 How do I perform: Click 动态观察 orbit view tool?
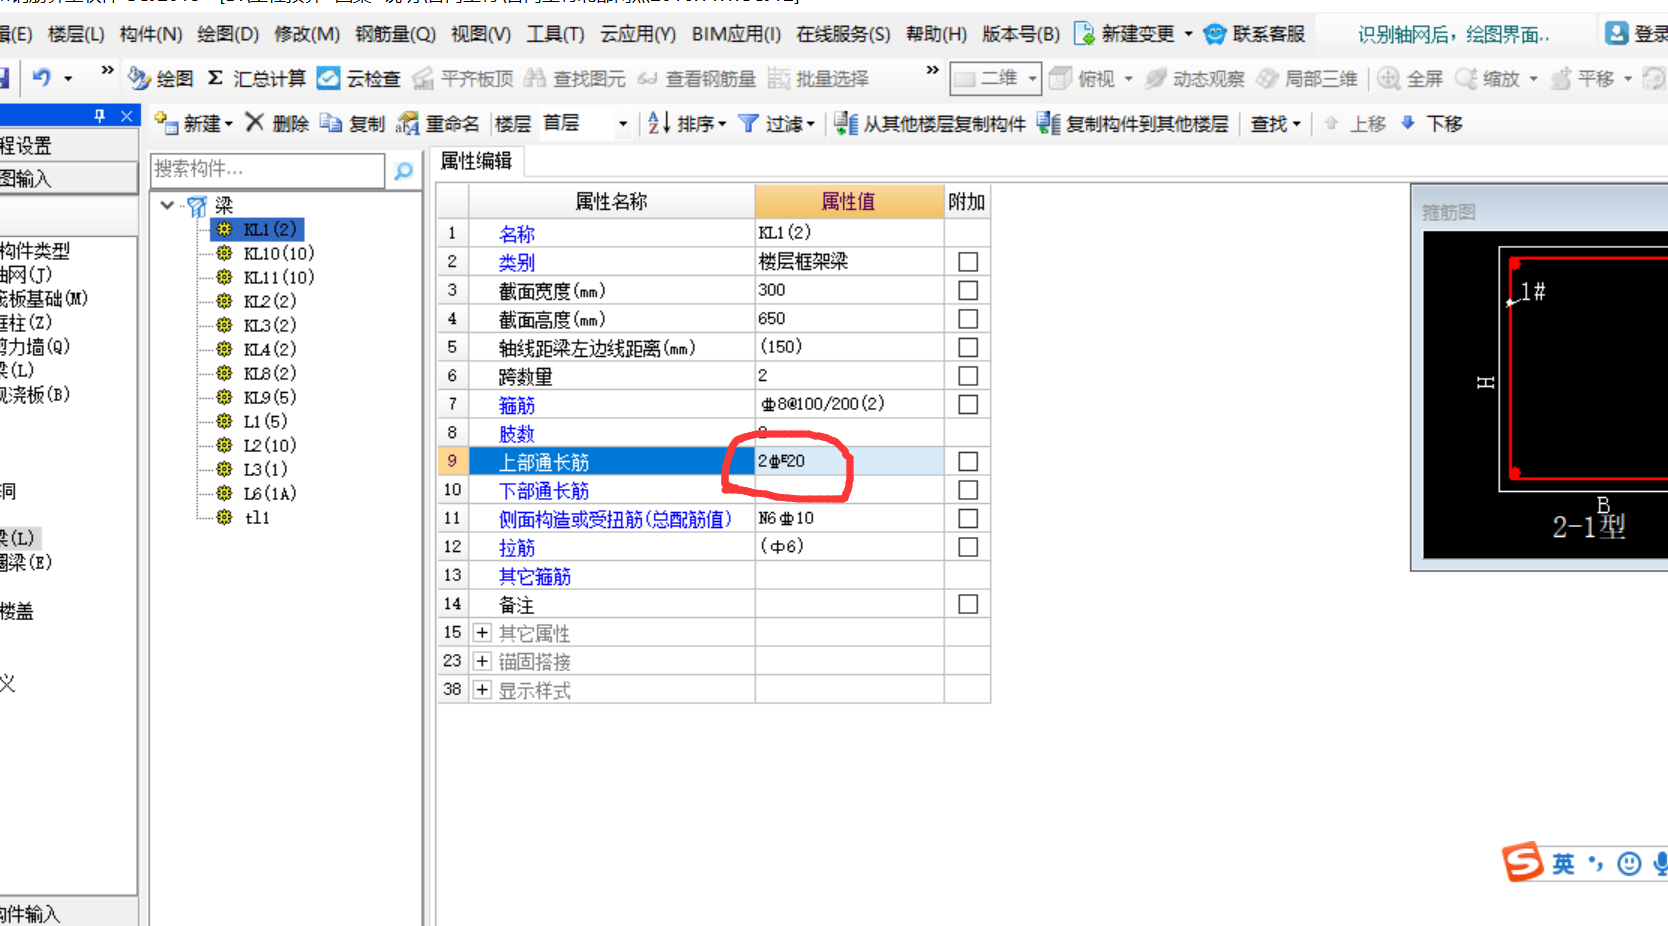point(1194,78)
